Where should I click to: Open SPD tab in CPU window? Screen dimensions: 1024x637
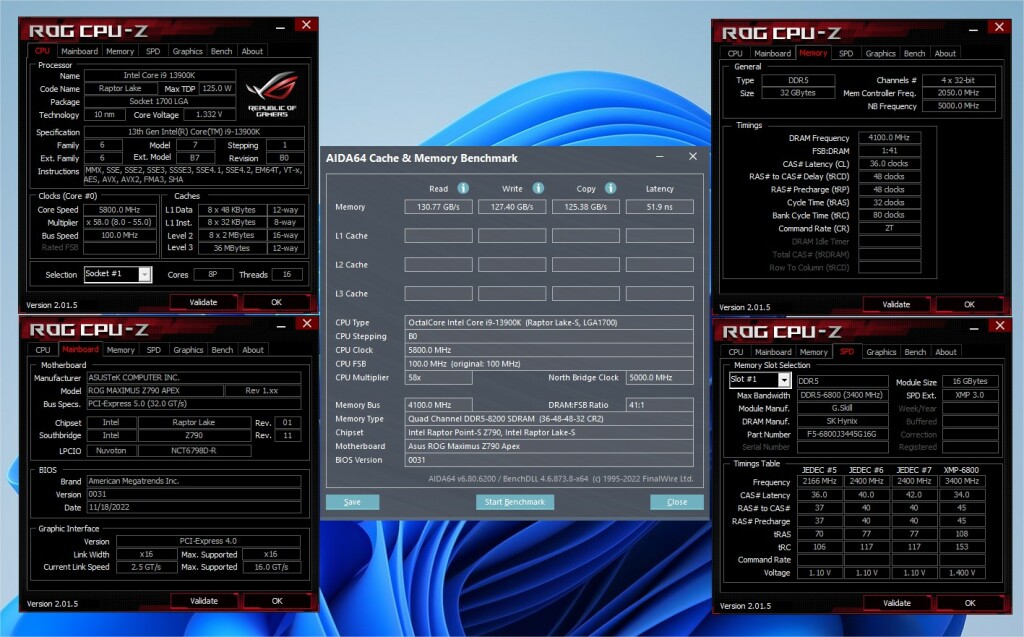tap(153, 51)
